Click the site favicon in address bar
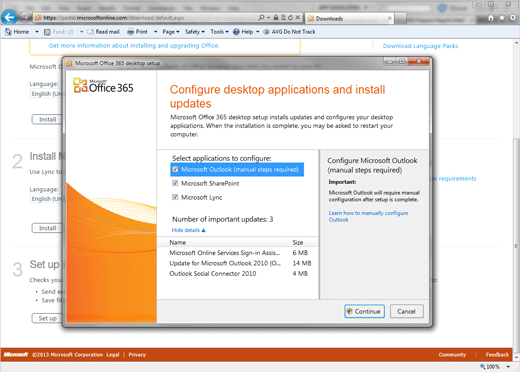 pos(38,18)
